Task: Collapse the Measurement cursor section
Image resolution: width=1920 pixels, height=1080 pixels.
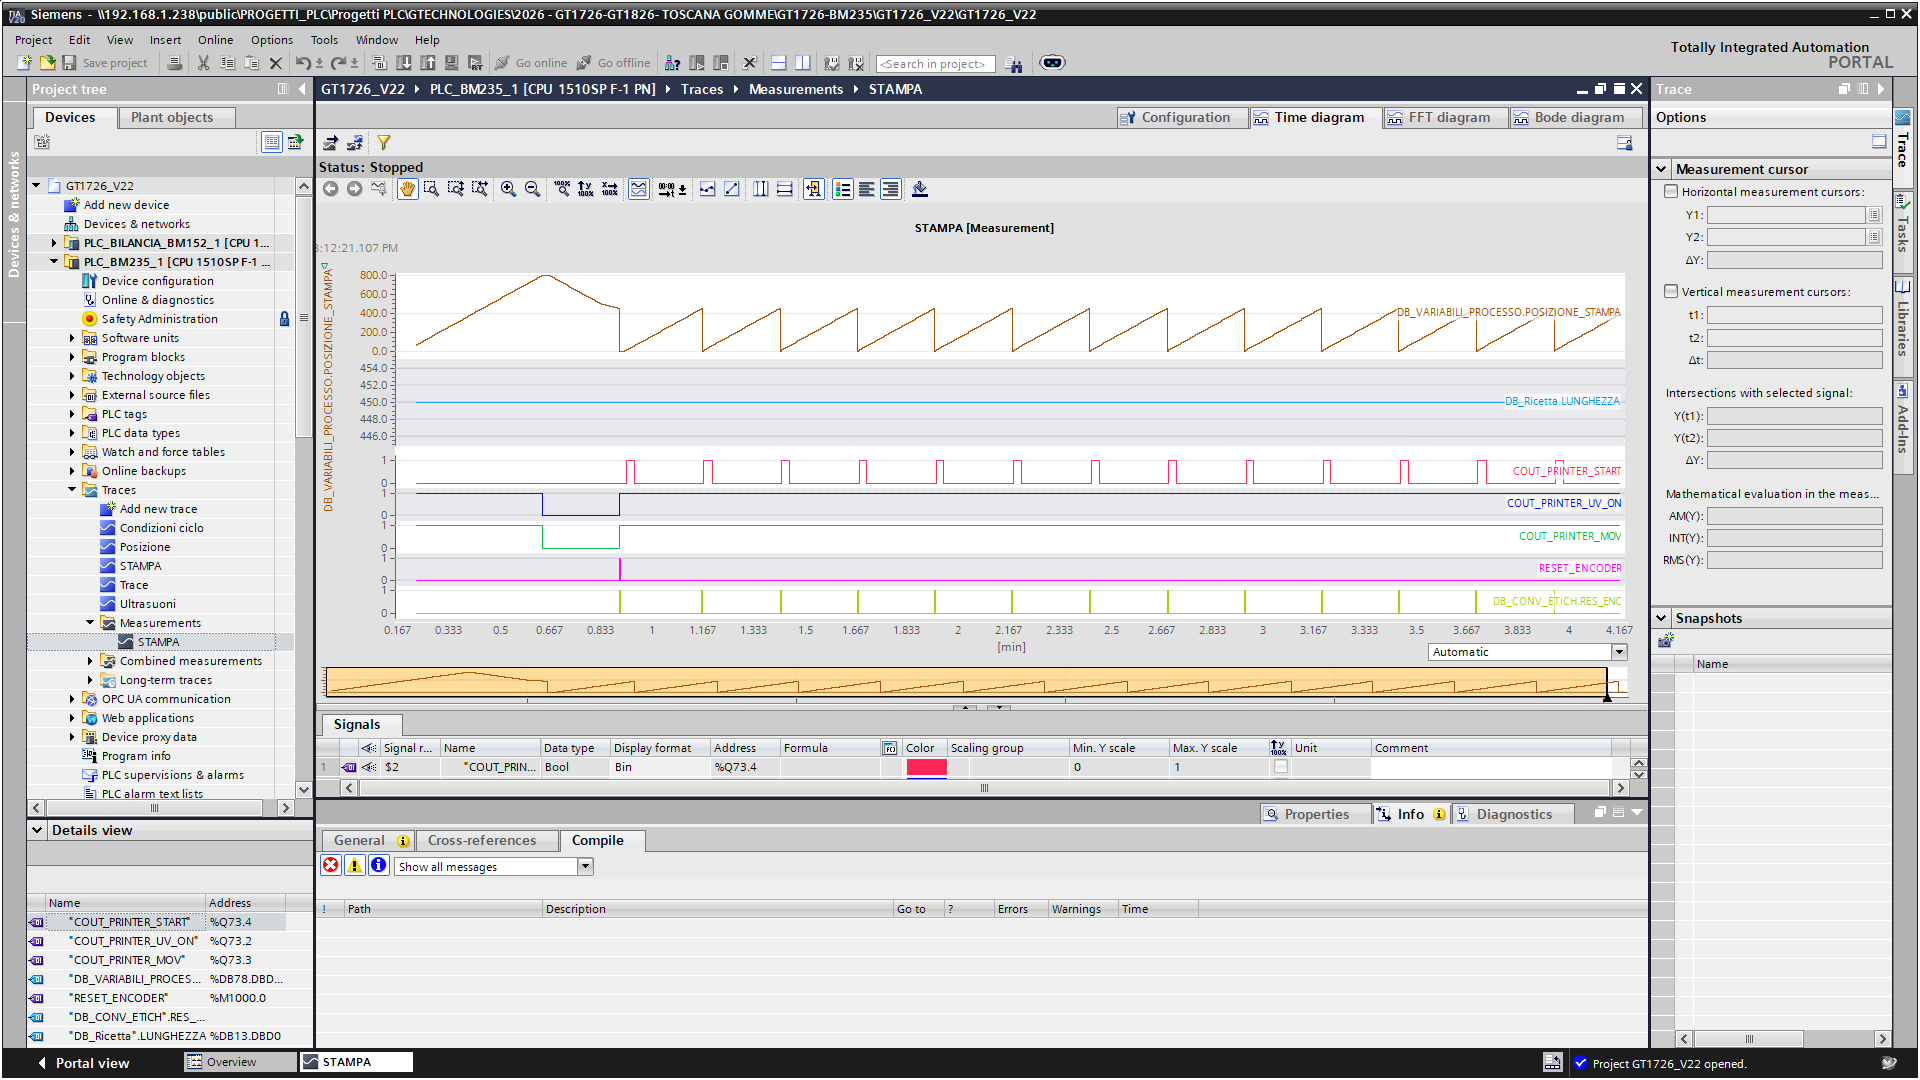Action: 1661,169
